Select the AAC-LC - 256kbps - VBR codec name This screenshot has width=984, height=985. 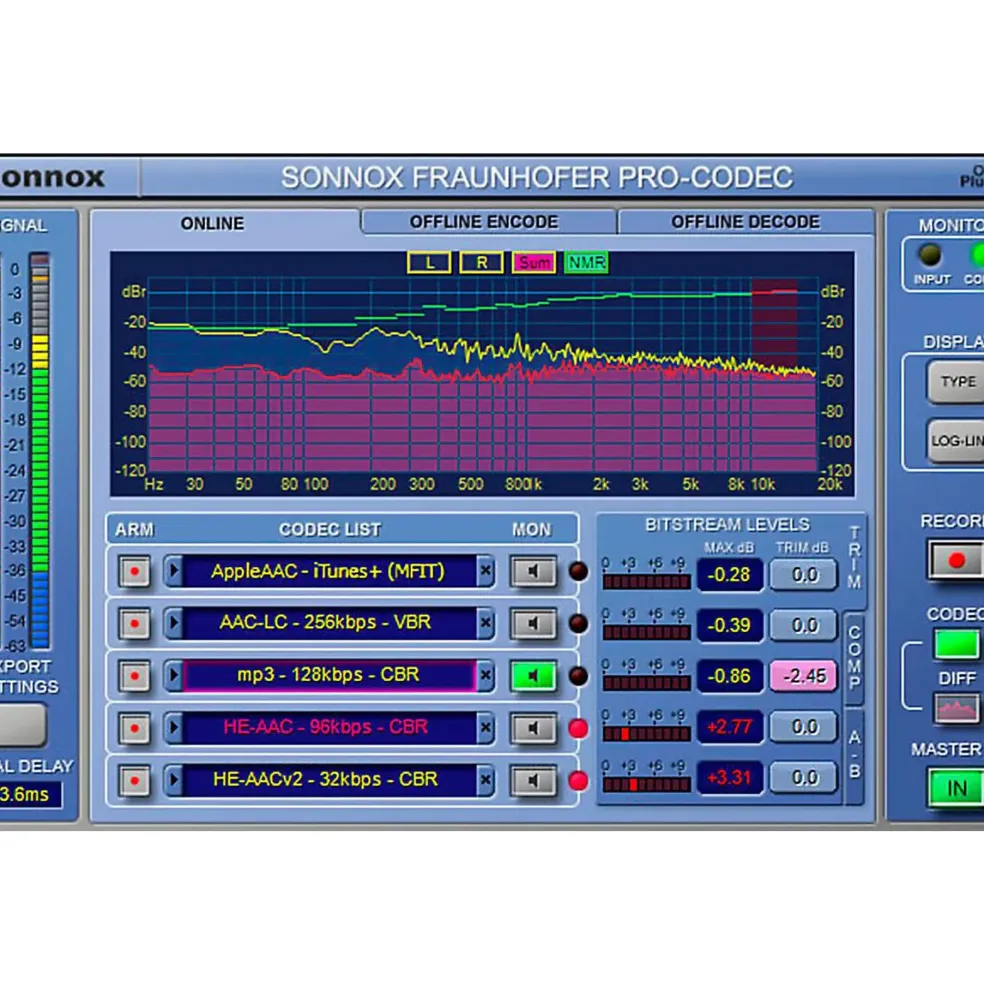(329, 623)
